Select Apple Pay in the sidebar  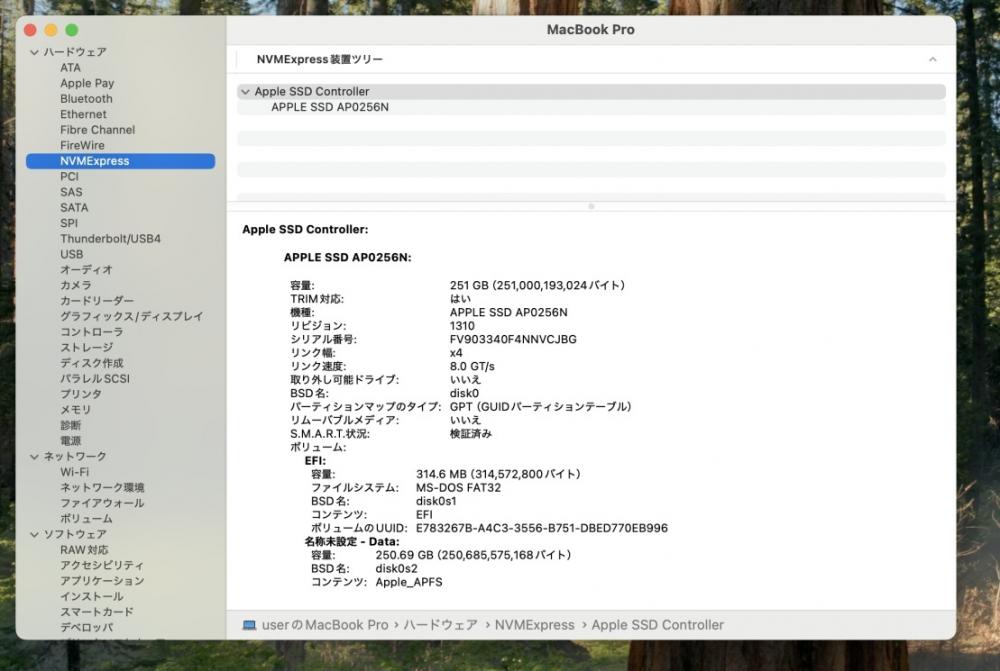coord(87,83)
